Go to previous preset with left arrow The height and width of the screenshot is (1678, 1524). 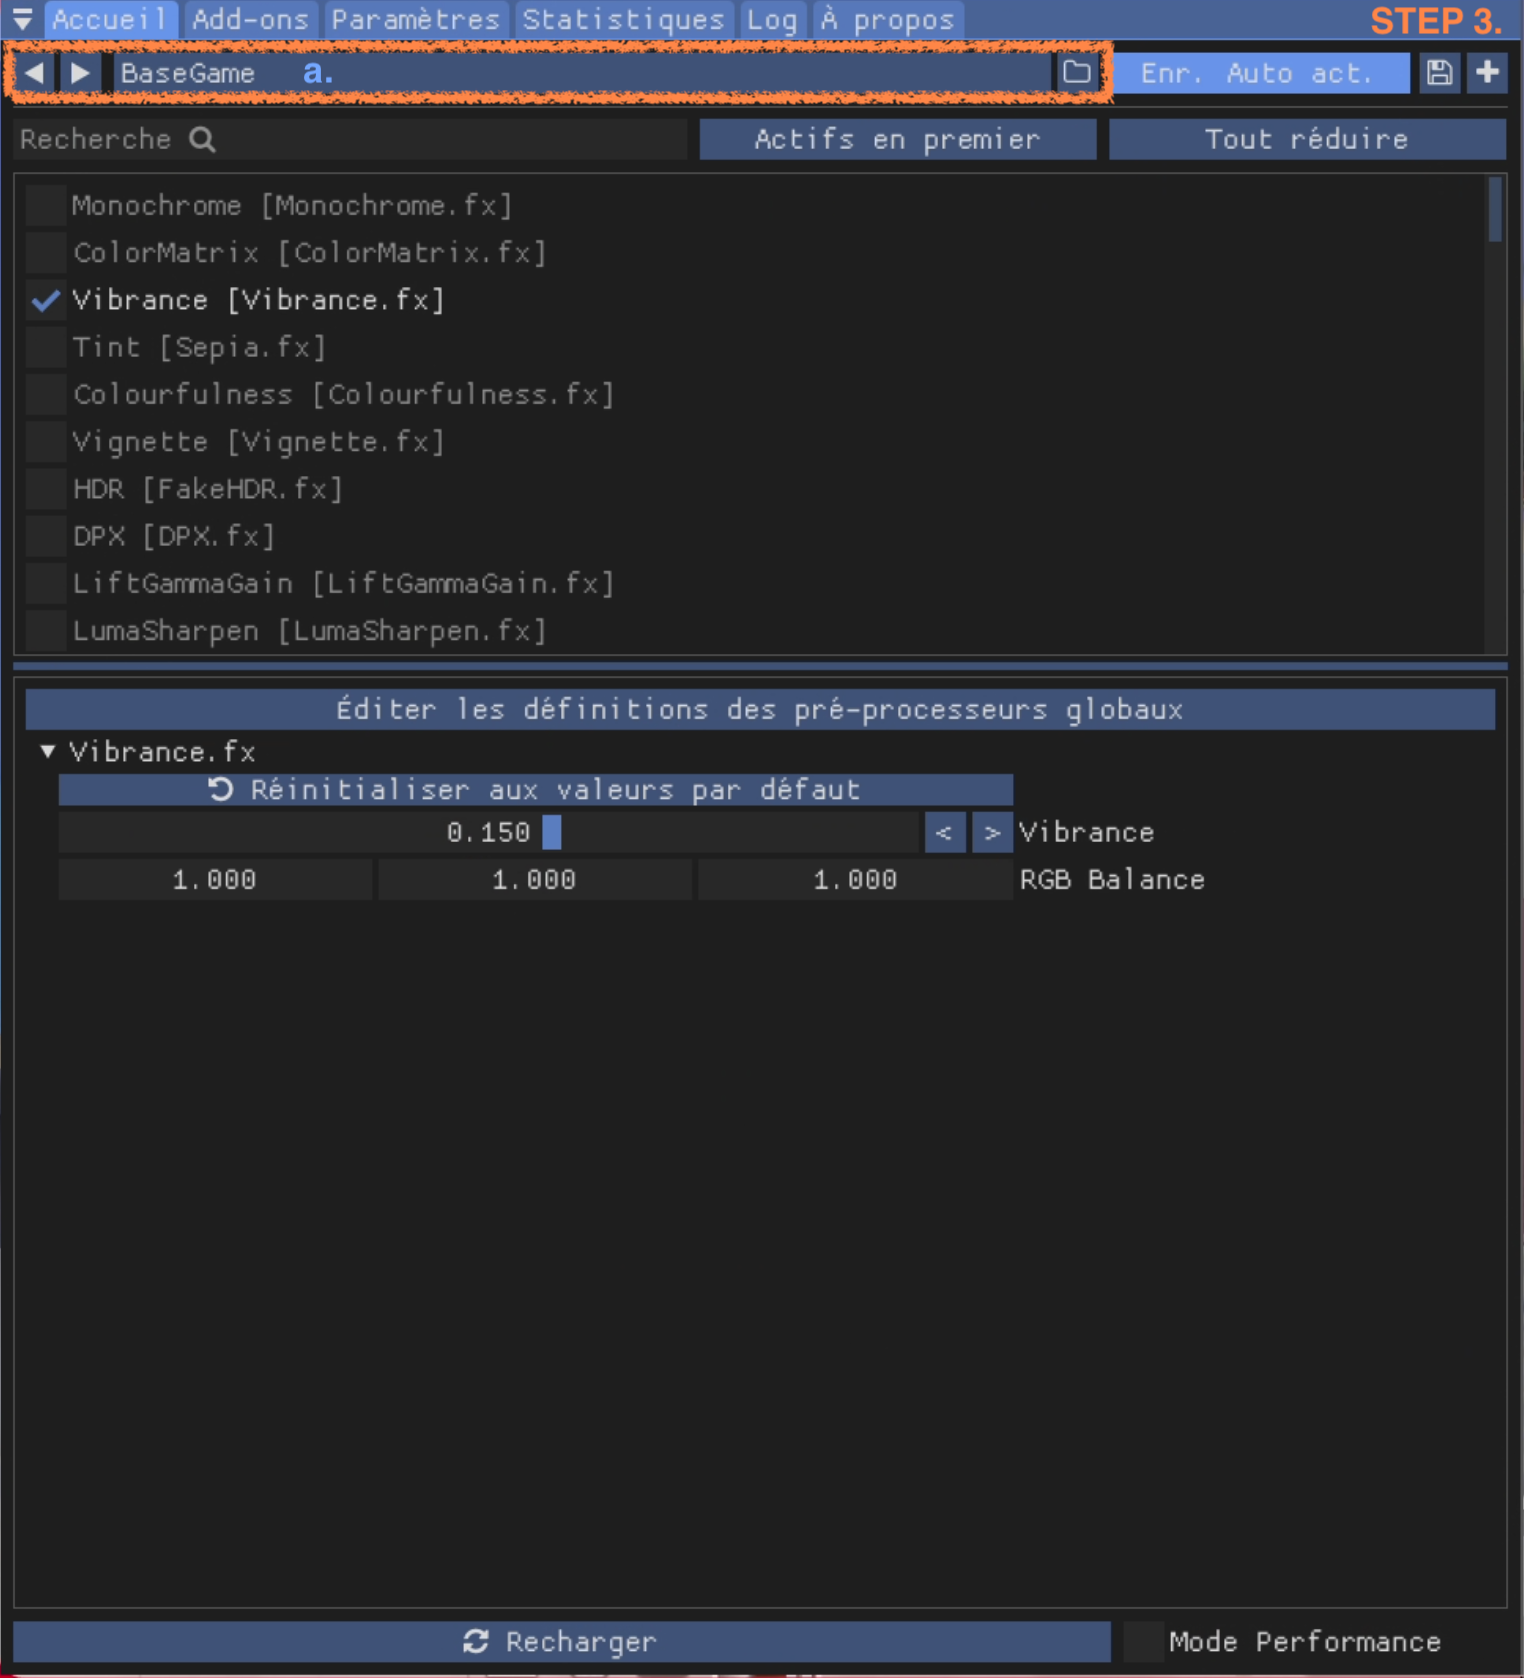pyautogui.click(x=34, y=72)
